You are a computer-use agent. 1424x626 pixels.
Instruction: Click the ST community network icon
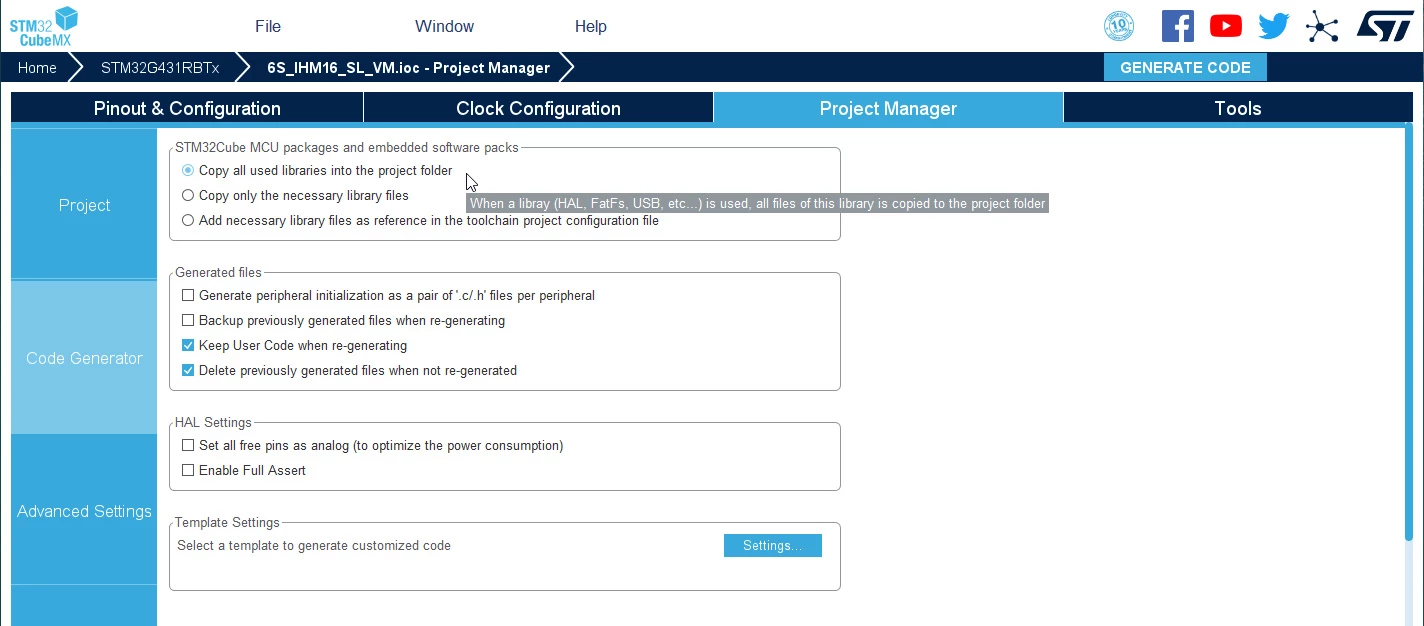click(x=1322, y=26)
